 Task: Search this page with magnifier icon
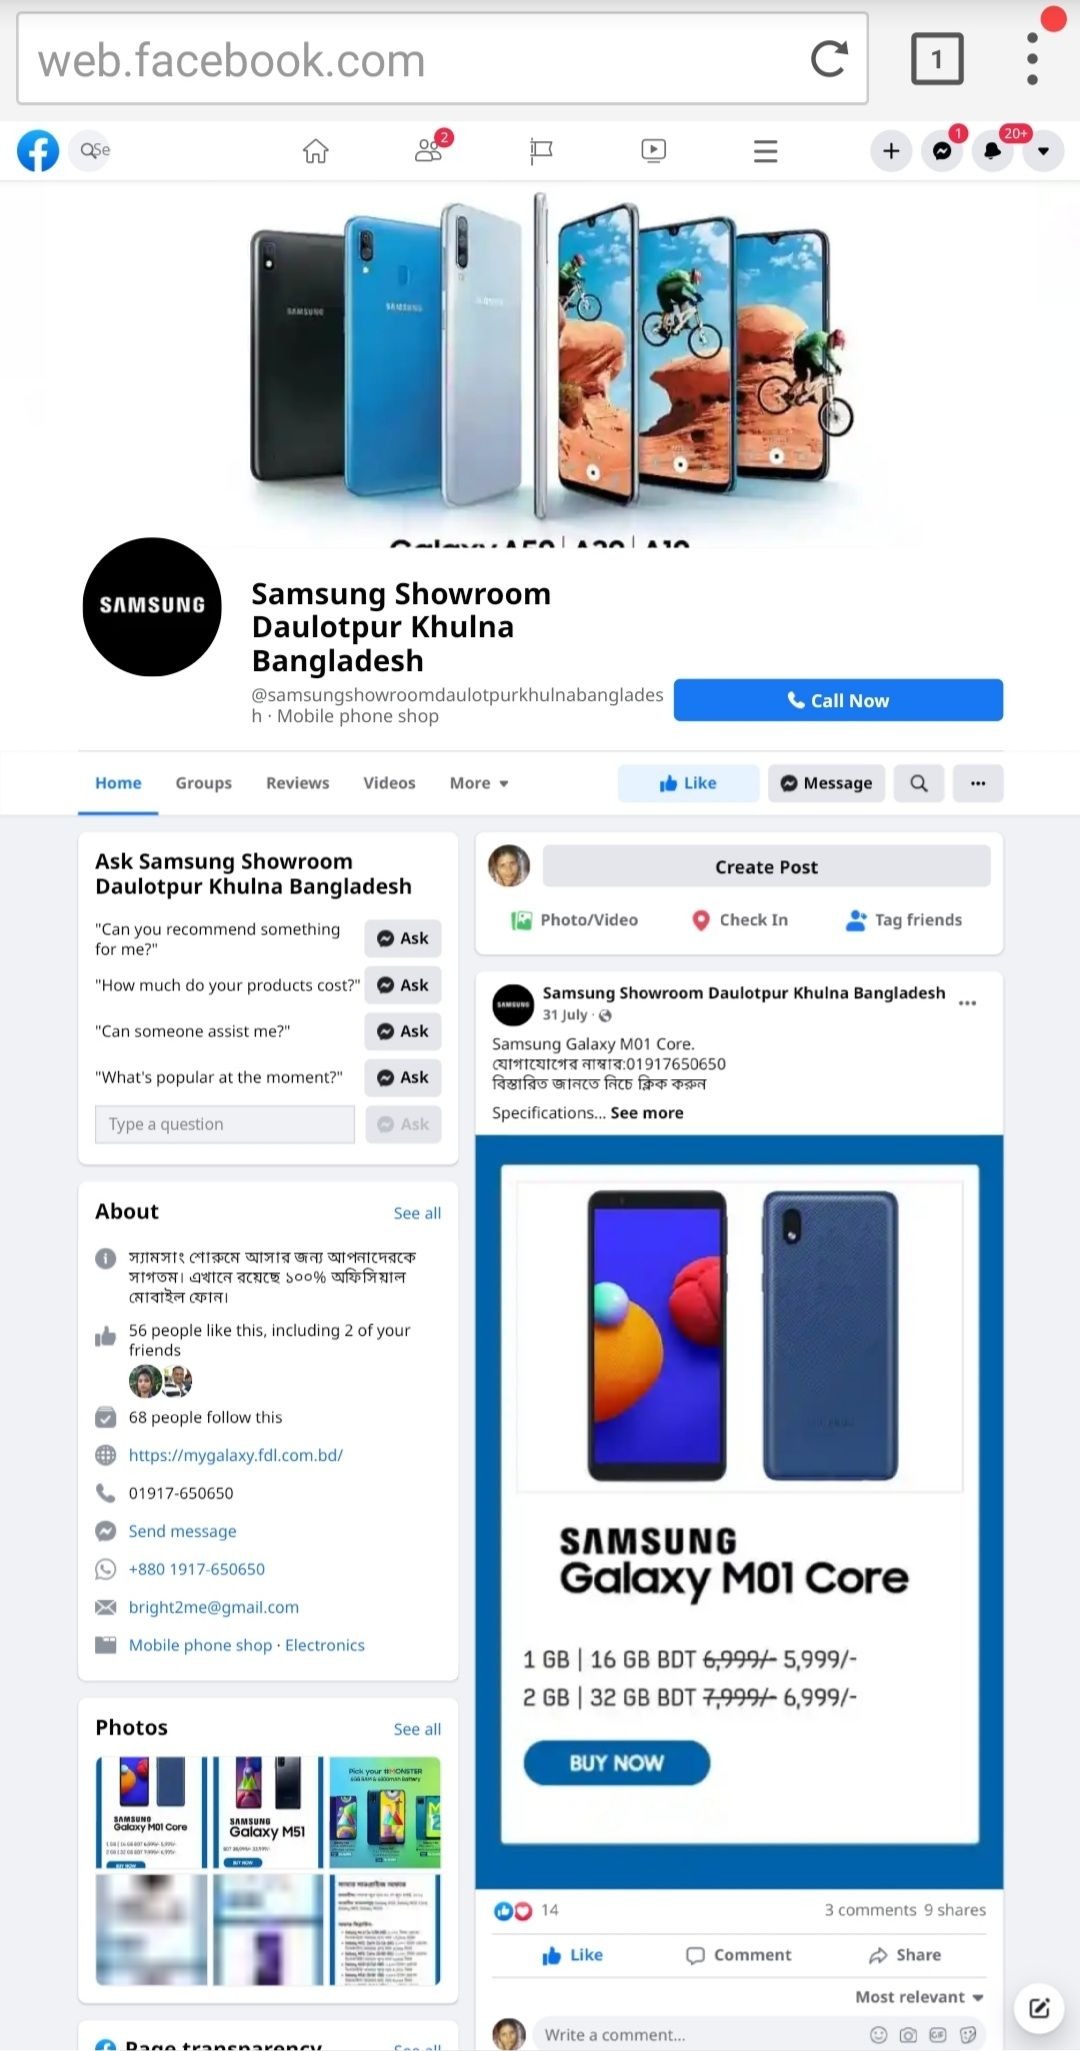[919, 783]
